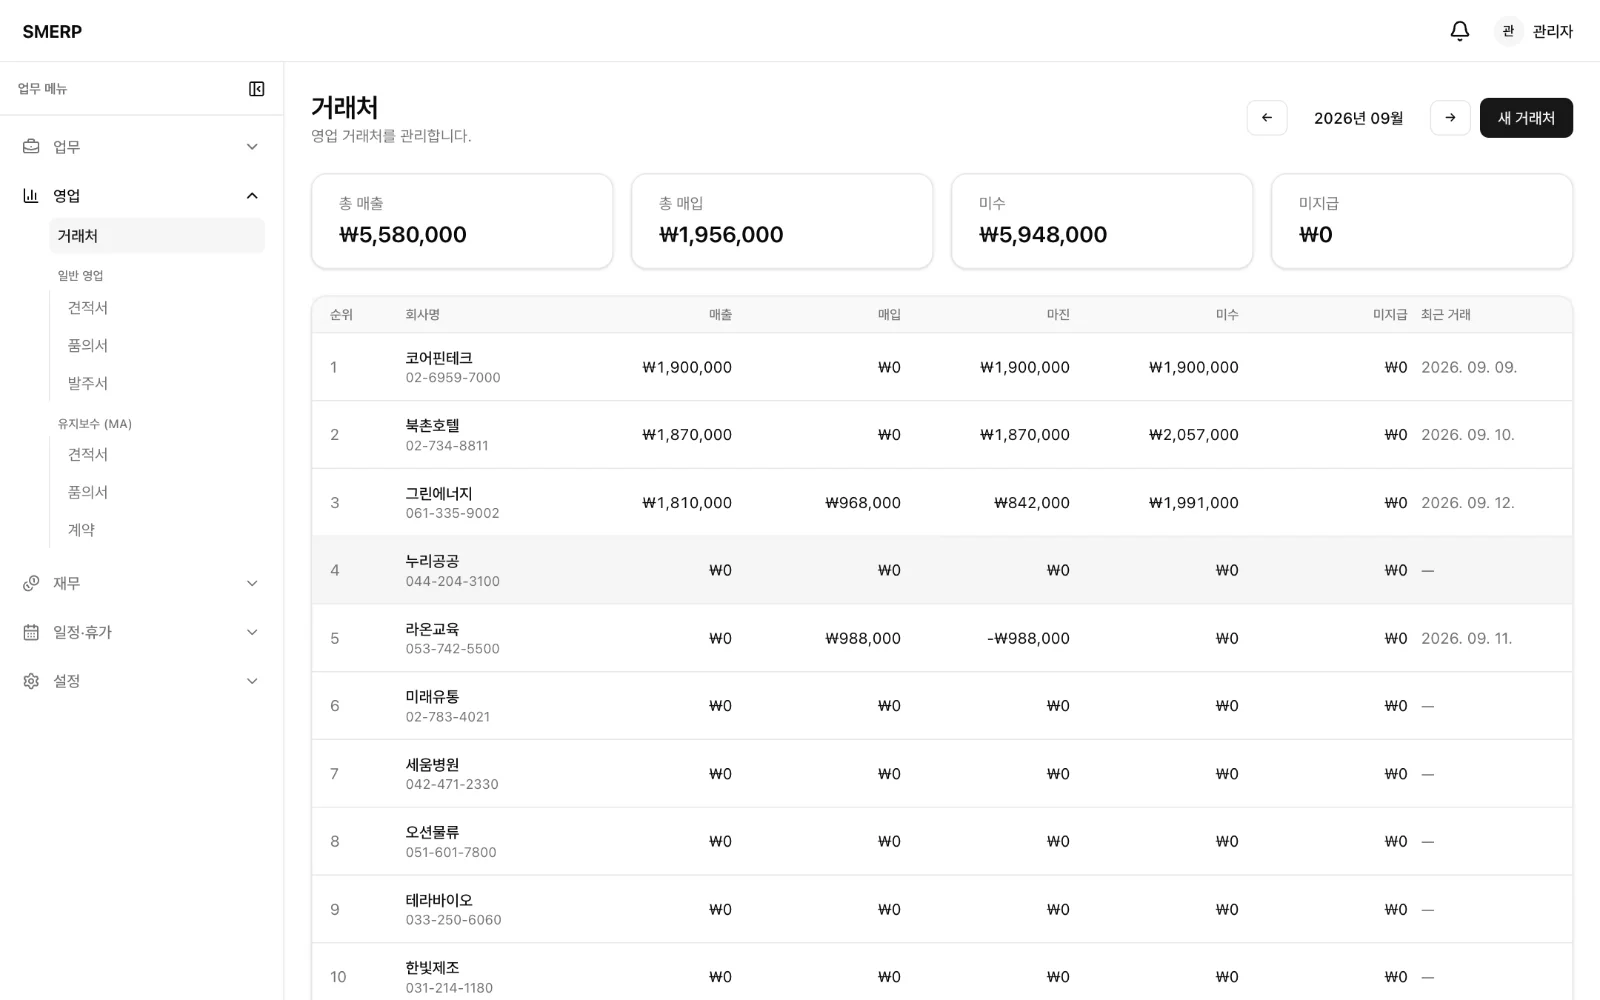1600x1000 pixels.
Task: Open the notifications bell
Action: [1460, 31]
